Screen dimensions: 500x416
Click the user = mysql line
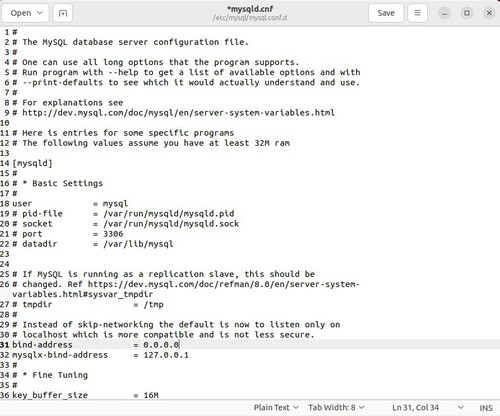coord(70,204)
